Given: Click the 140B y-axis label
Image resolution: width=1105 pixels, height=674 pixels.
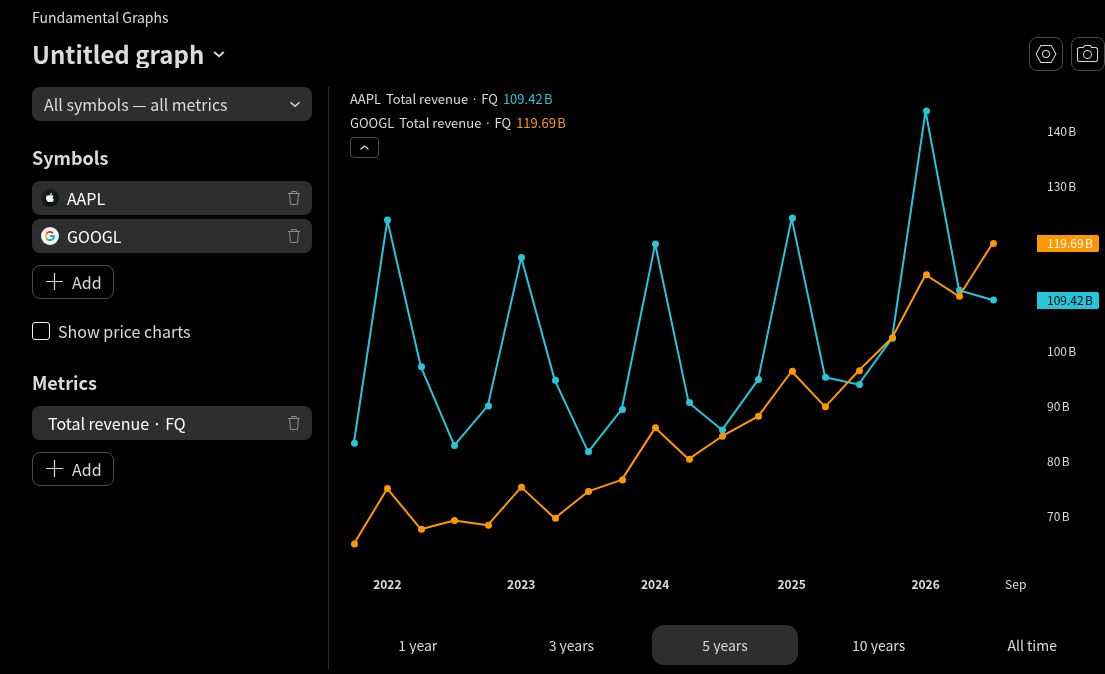Looking at the screenshot, I should click(1061, 132).
